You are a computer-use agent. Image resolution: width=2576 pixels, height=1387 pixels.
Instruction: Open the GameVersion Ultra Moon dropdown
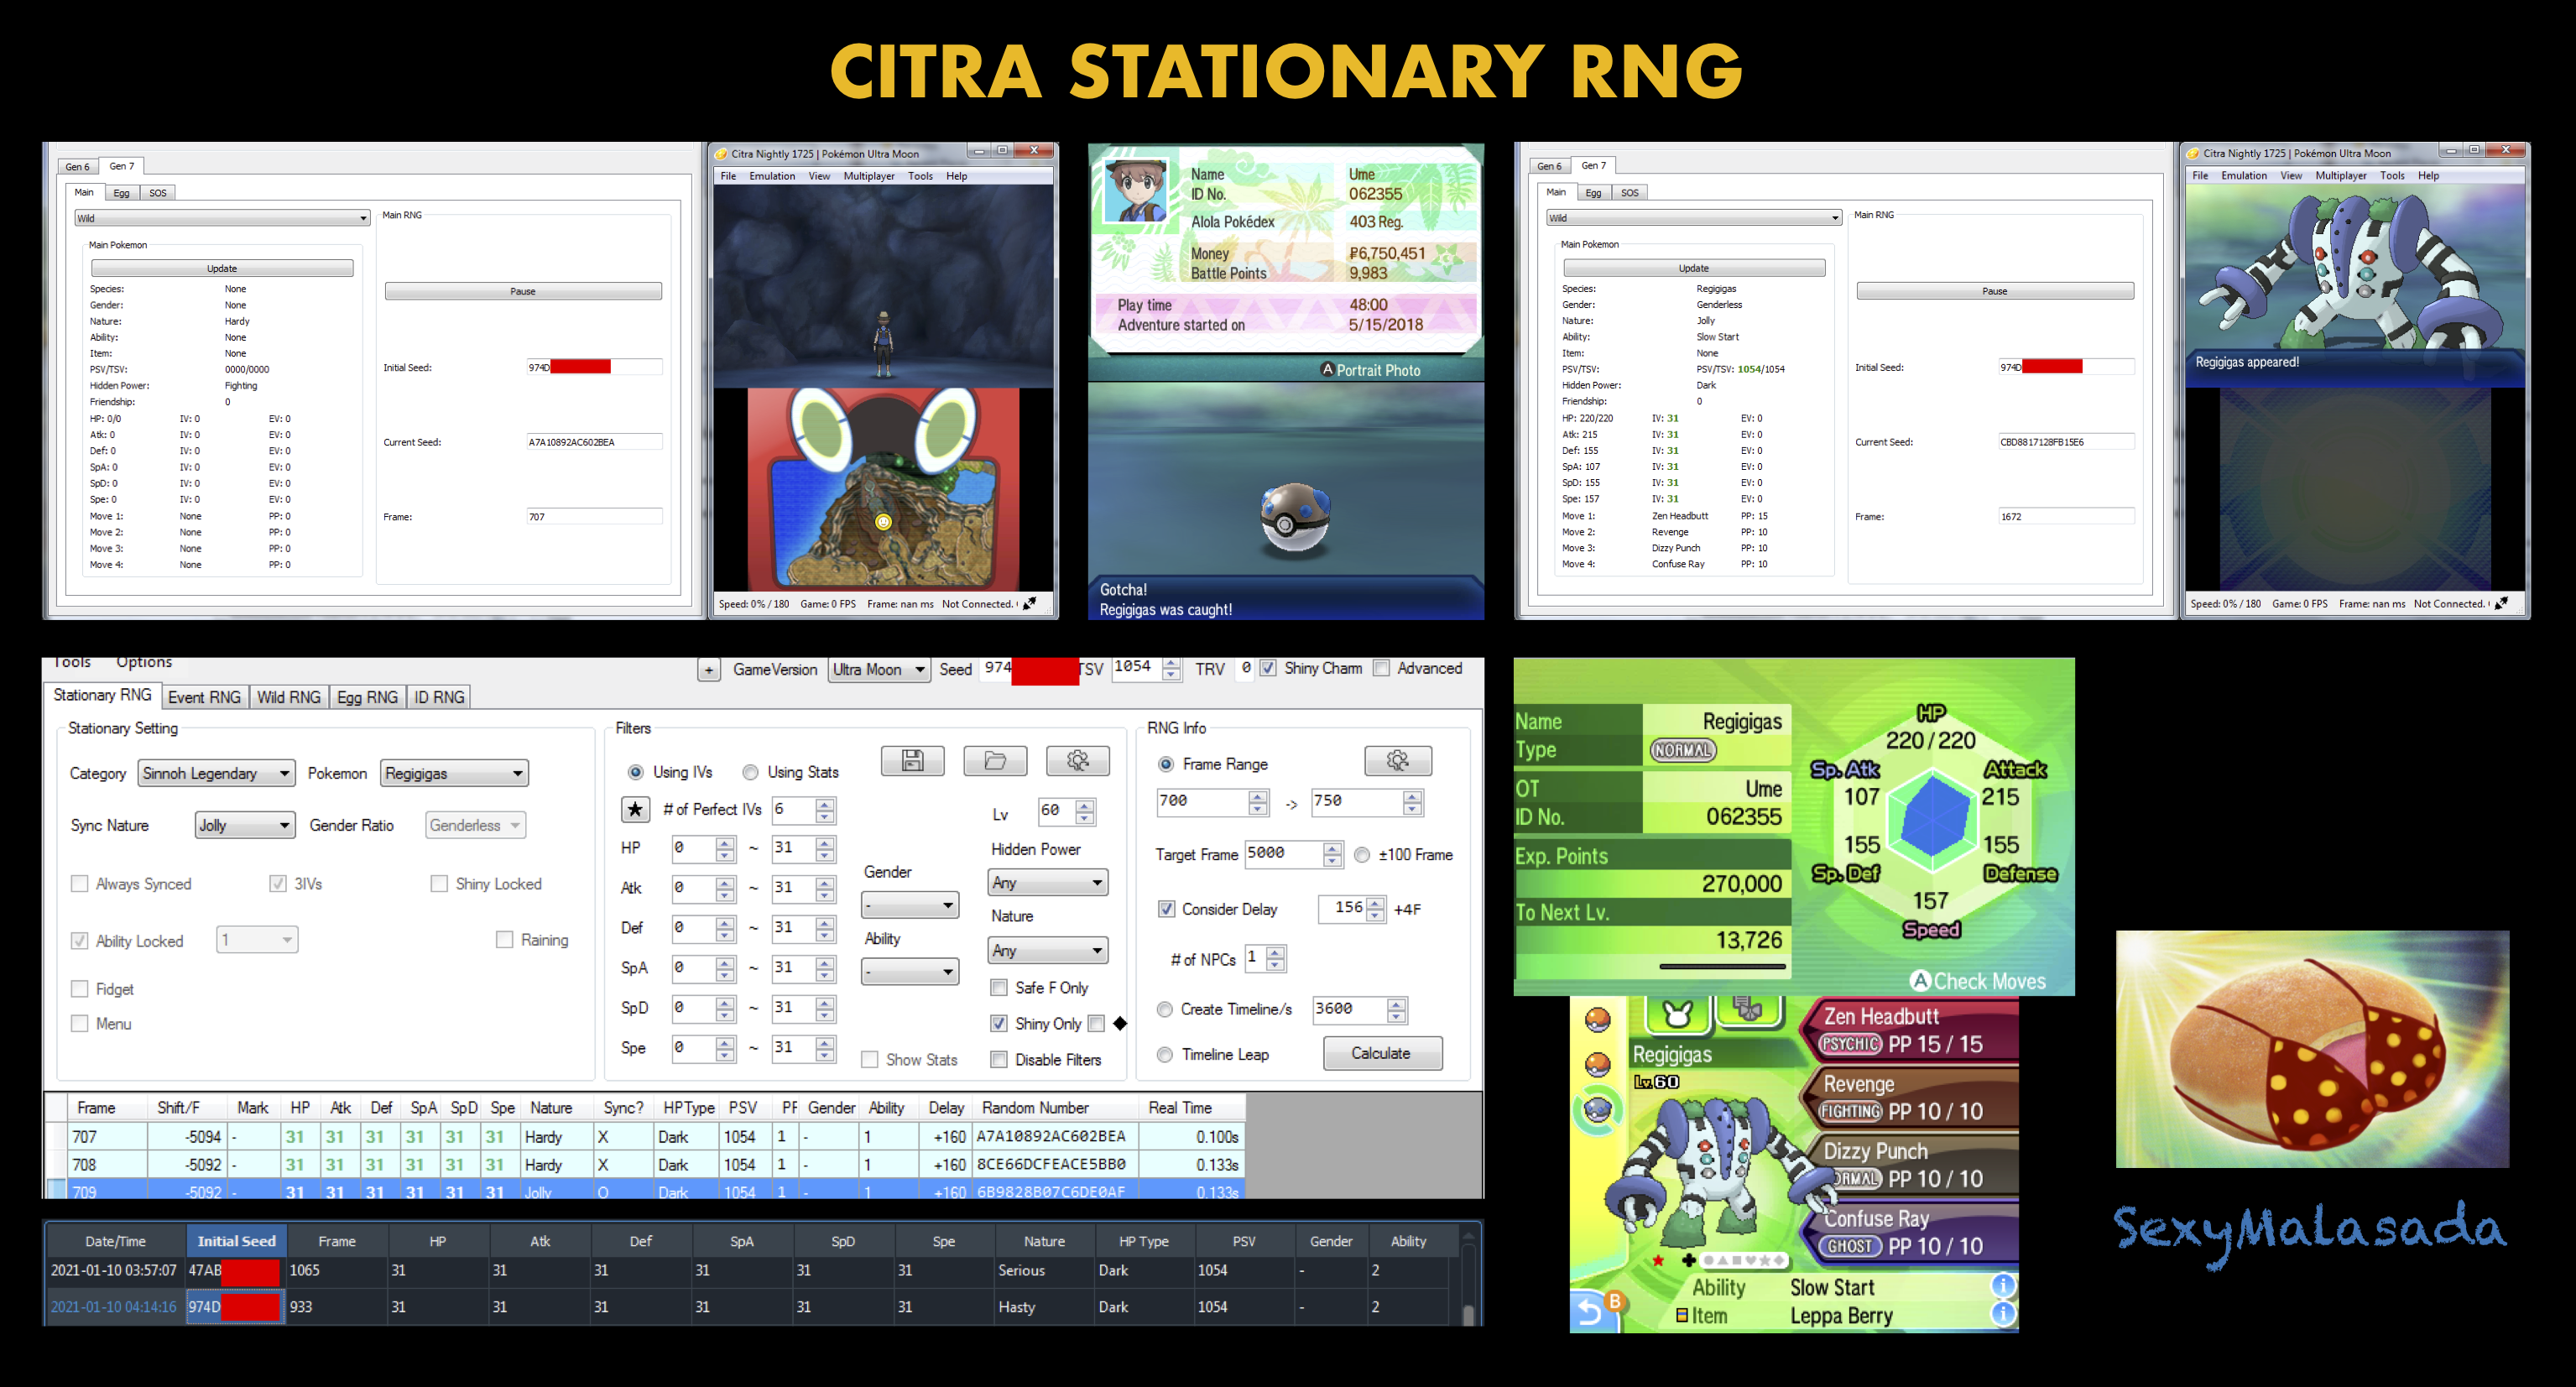click(878, 670)
